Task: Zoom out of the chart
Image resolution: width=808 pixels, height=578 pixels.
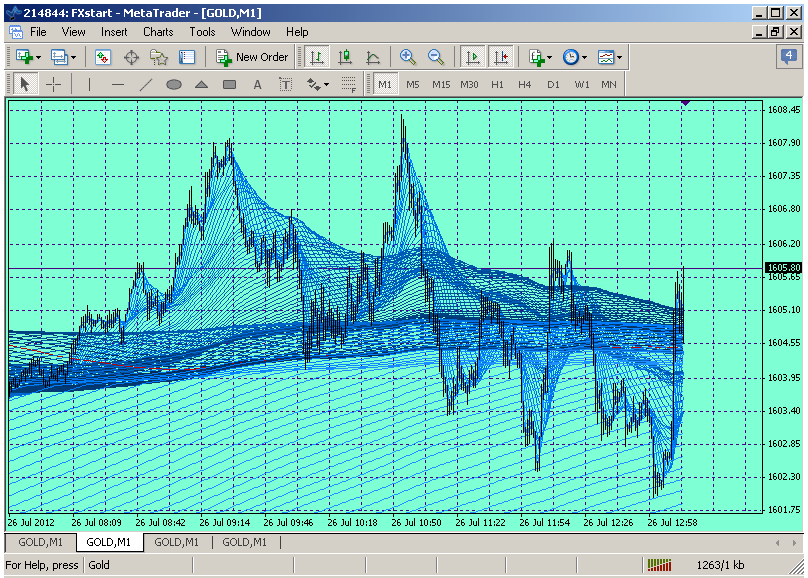Action: [x=436, y=57]
